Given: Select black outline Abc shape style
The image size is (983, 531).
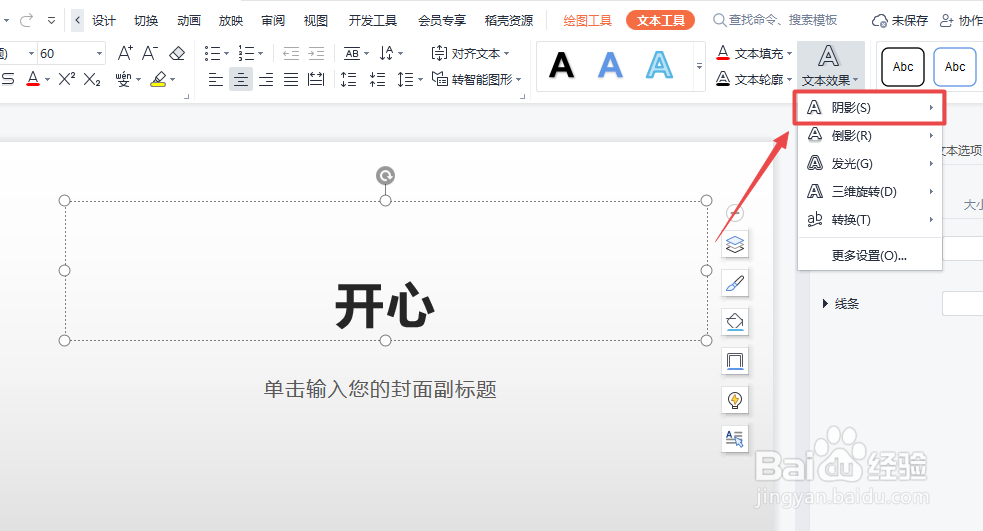Looking at the screenshot, I should 903,66.
